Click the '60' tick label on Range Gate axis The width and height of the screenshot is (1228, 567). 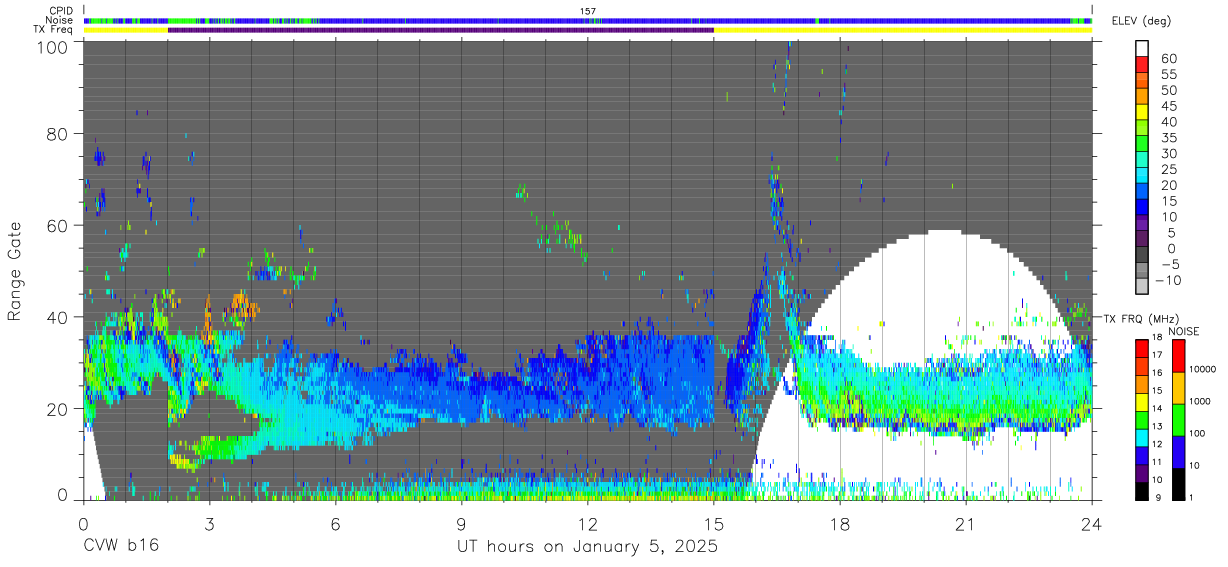(59, 225)
